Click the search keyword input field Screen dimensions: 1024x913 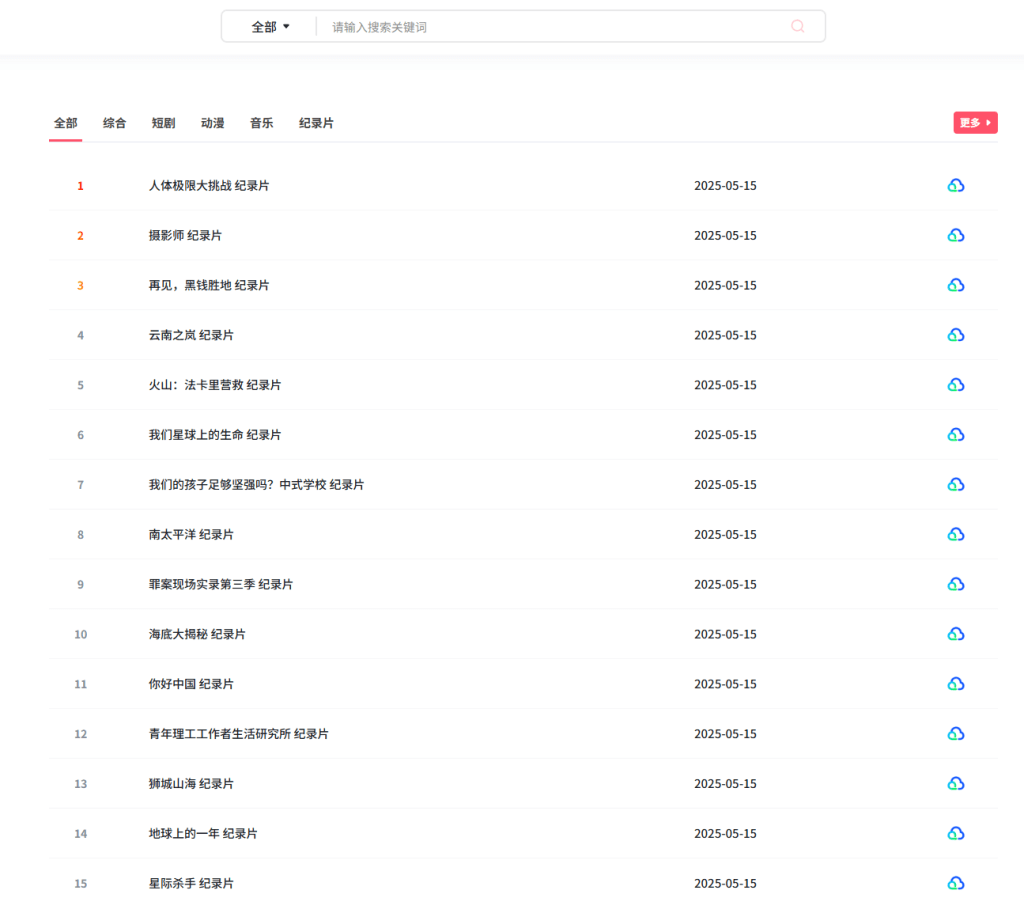(x=550, y=27)
